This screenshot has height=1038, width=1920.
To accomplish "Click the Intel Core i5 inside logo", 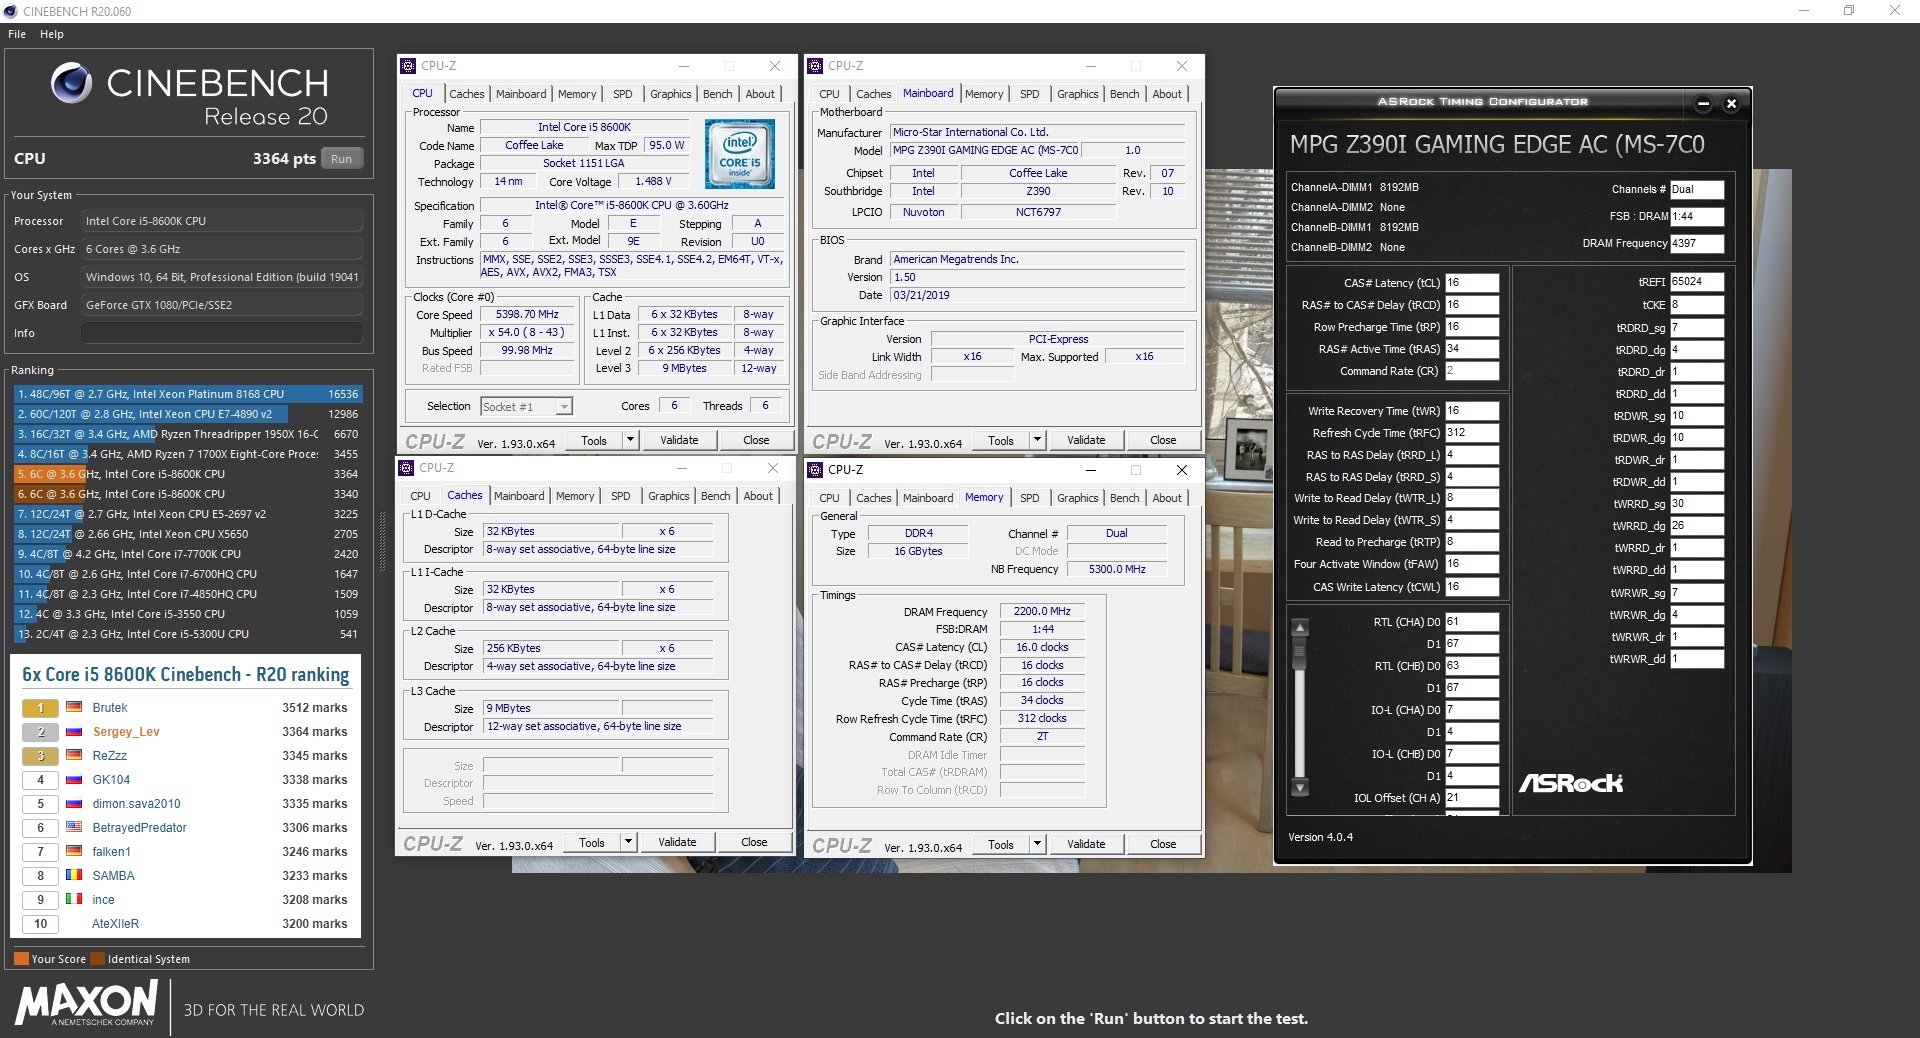I will pyautogui.click(x=739, y=155).
